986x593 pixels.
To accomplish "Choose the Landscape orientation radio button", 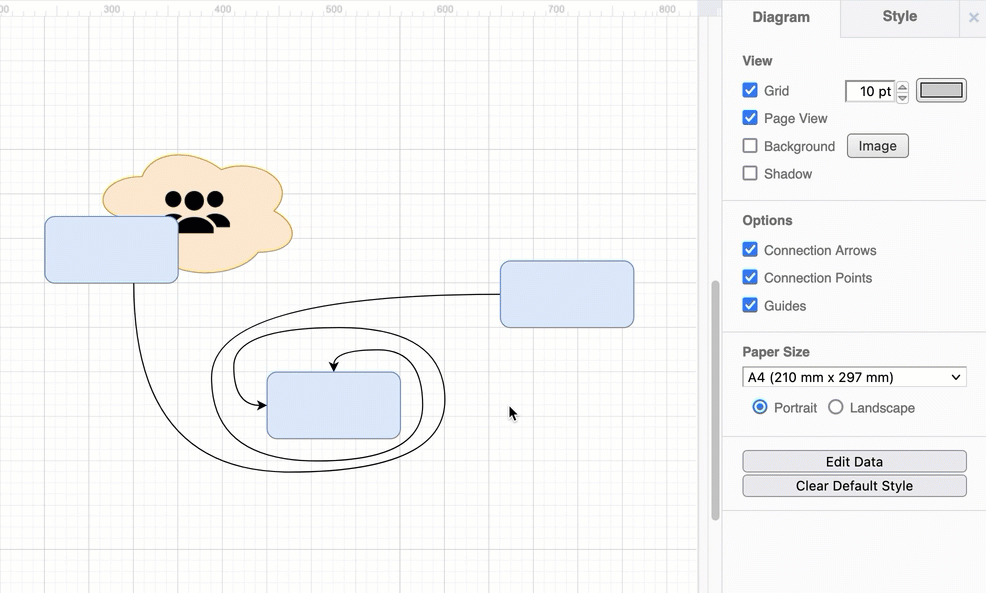I will [x=836, y=407].
